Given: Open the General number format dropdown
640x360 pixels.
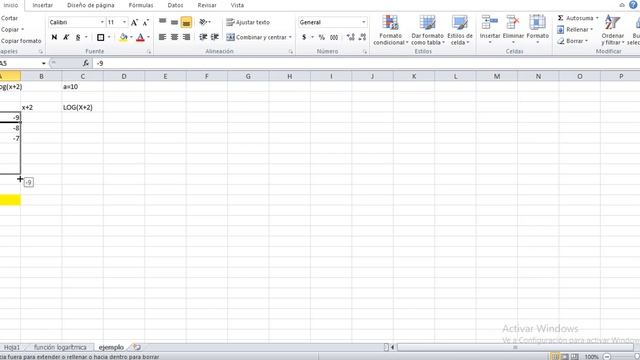Looking at the screenshot, I should [x=363, y=22].
